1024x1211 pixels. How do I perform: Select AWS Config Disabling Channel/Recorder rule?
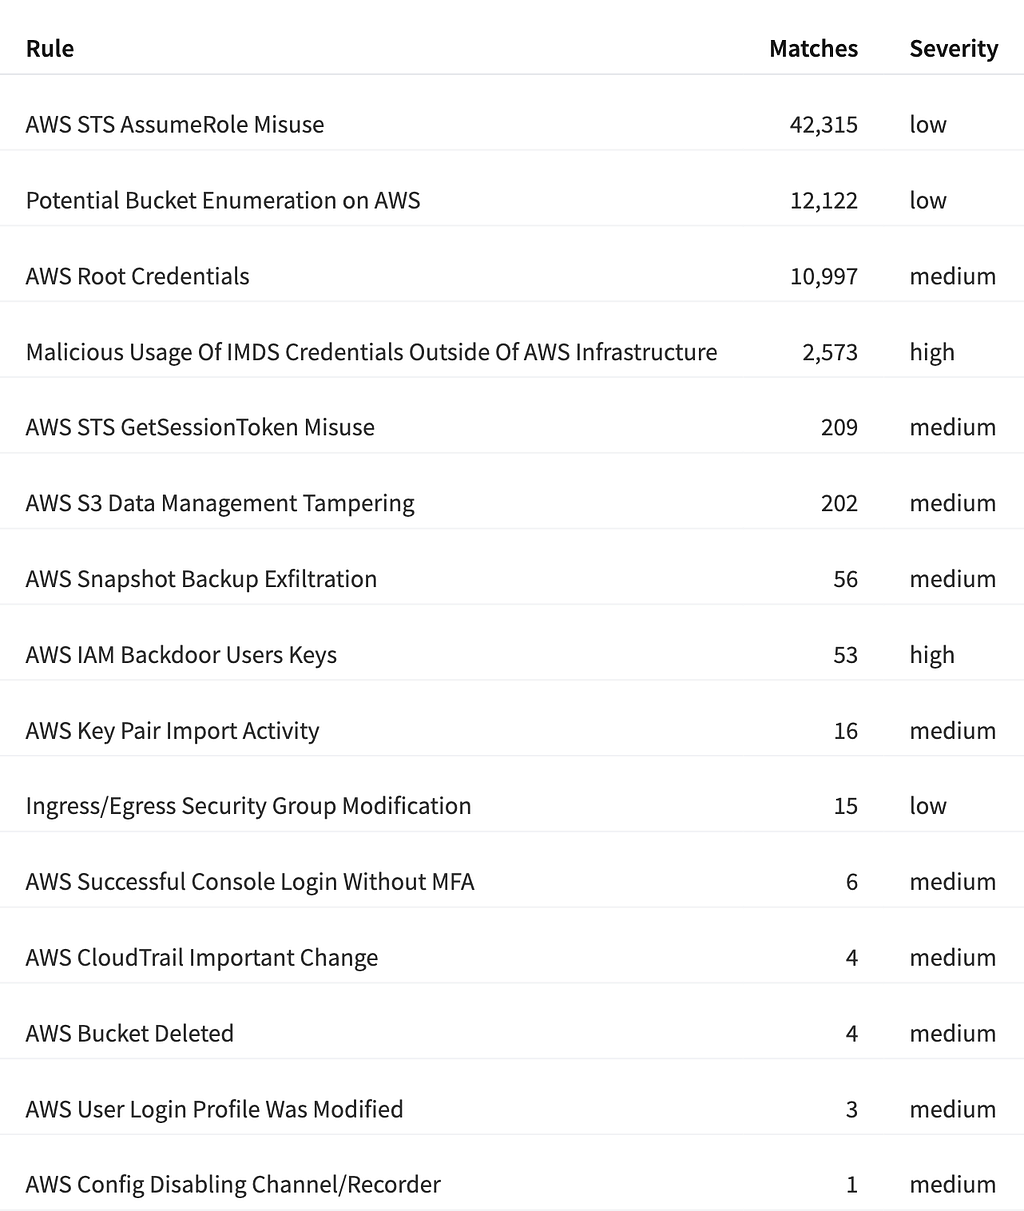coord(233,1185)
